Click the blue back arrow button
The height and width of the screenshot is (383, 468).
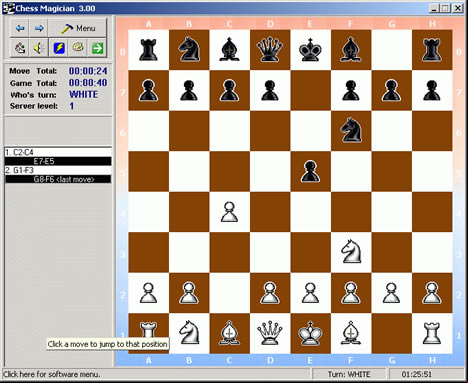point(20,28)
